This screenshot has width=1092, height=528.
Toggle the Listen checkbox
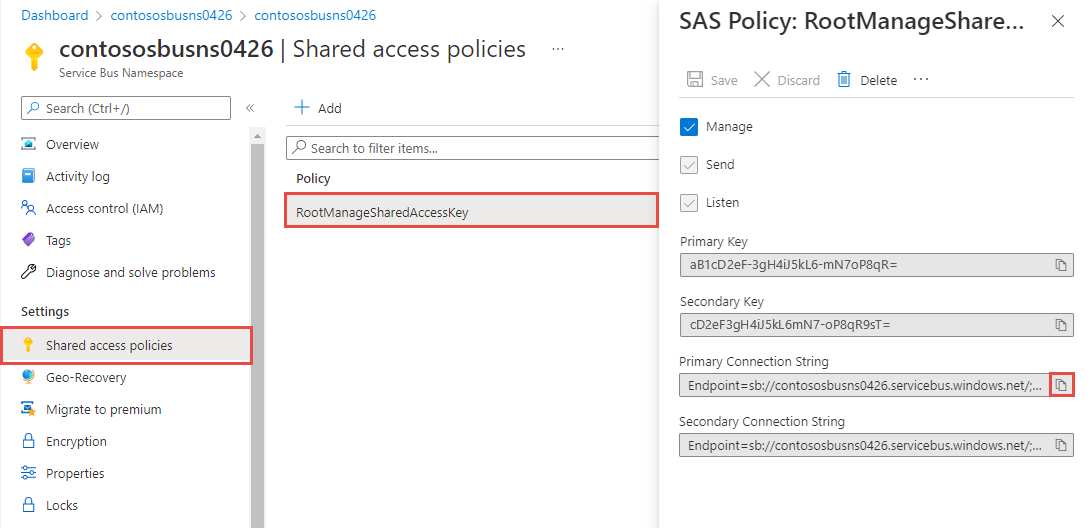[x=689, y=203]
